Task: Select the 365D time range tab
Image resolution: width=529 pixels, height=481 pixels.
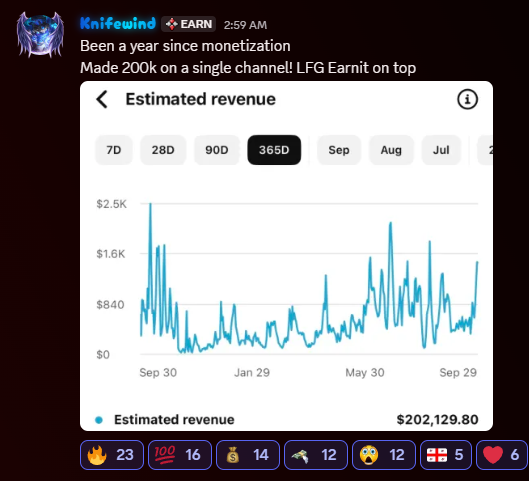Action: (274, 150)
